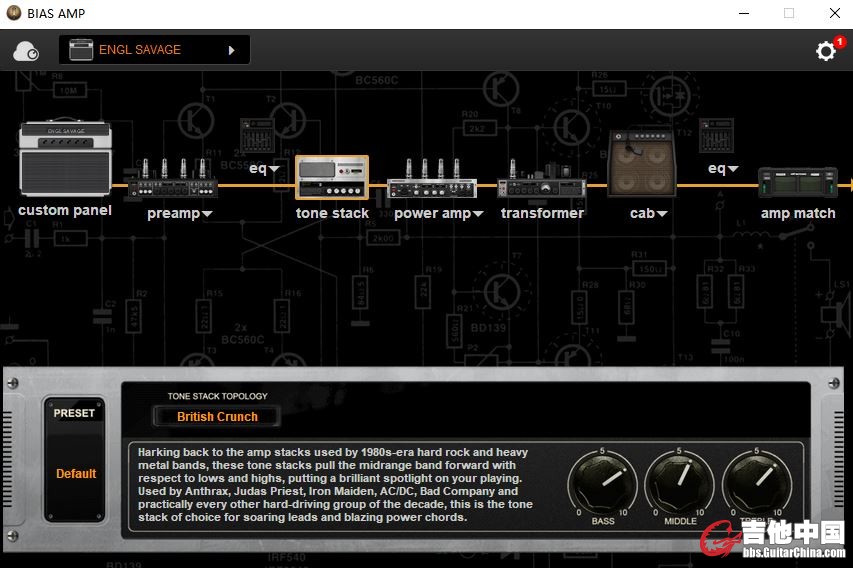
Task: Open the ToneCloud cloud icon
Action: [x=26, y=51]
